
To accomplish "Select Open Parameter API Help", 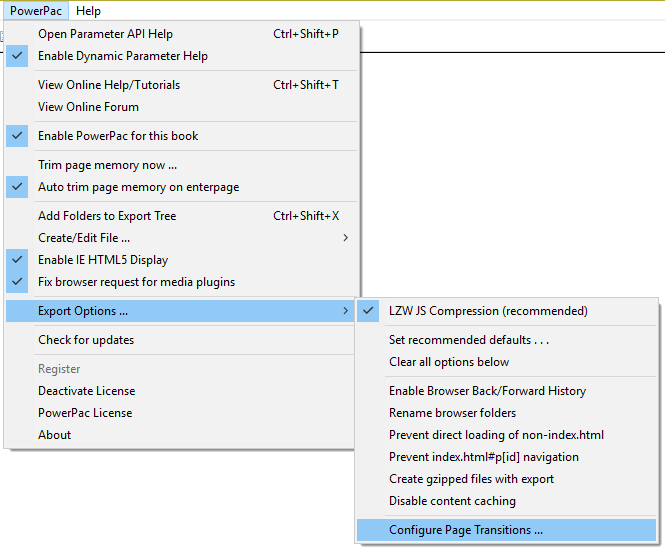I will coord(181,34).
